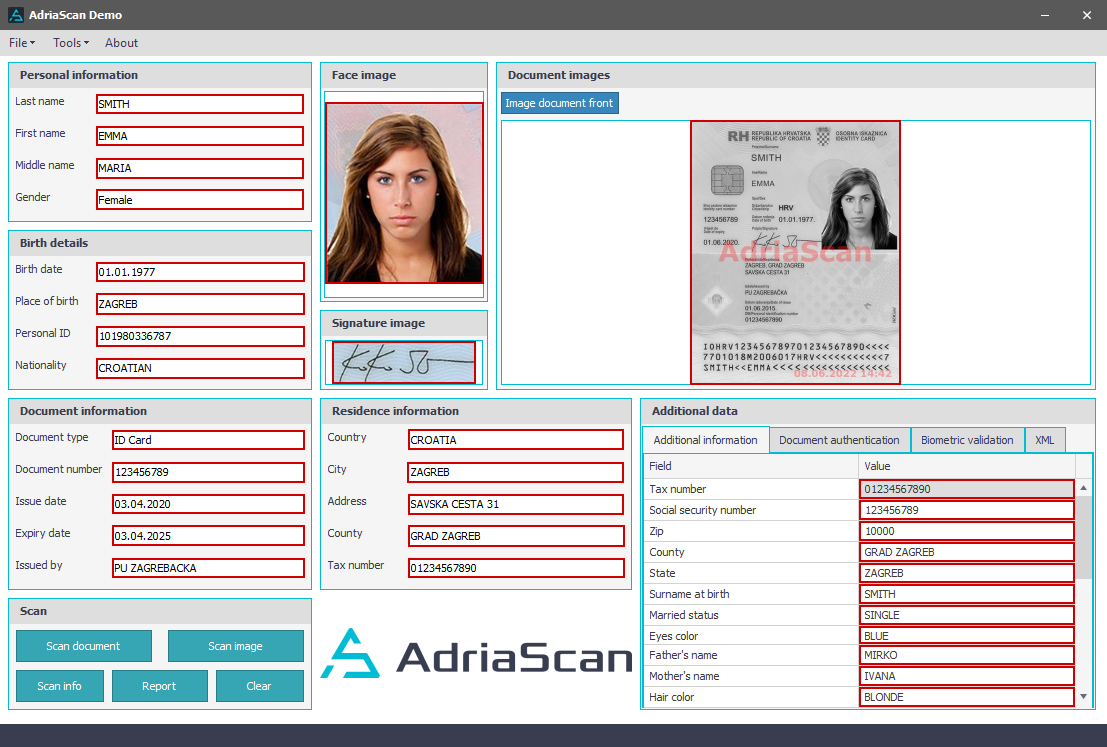This screenshot has width=1107, height=747.
Task: Click the Expiry date field 03.04.2025
Action: point(208,536)
